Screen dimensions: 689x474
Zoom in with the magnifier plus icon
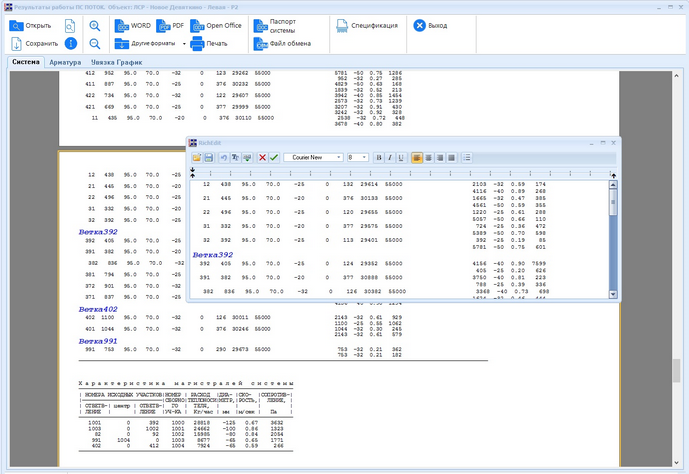click(95, 26)
